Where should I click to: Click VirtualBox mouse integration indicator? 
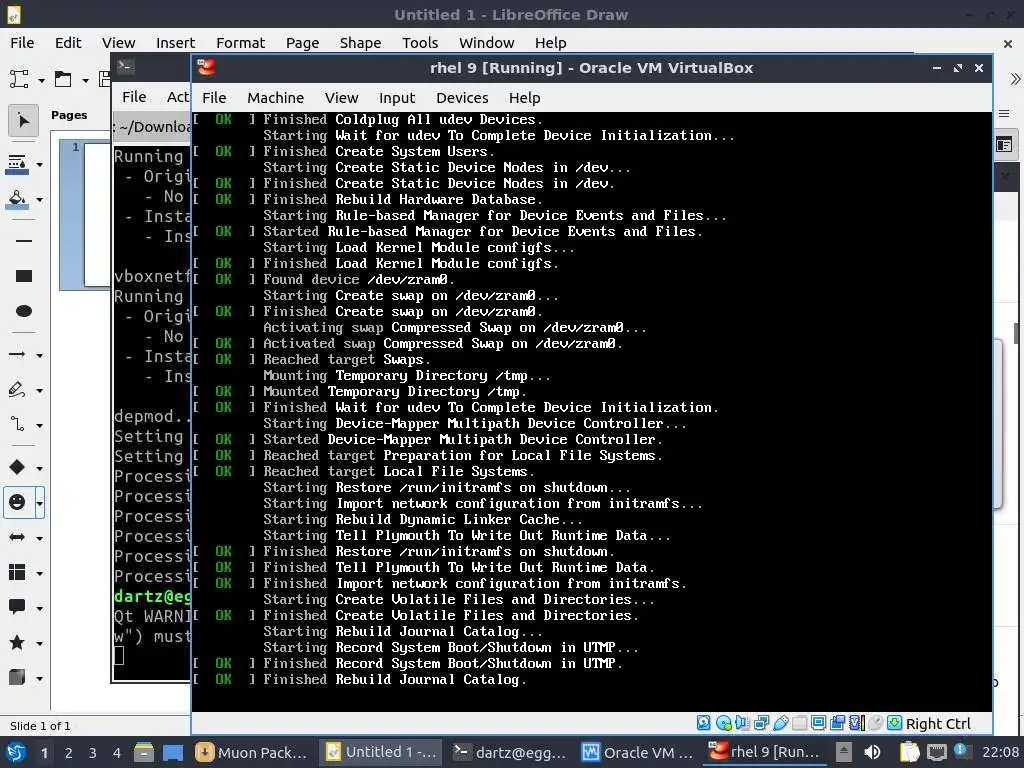pos(876,723)
